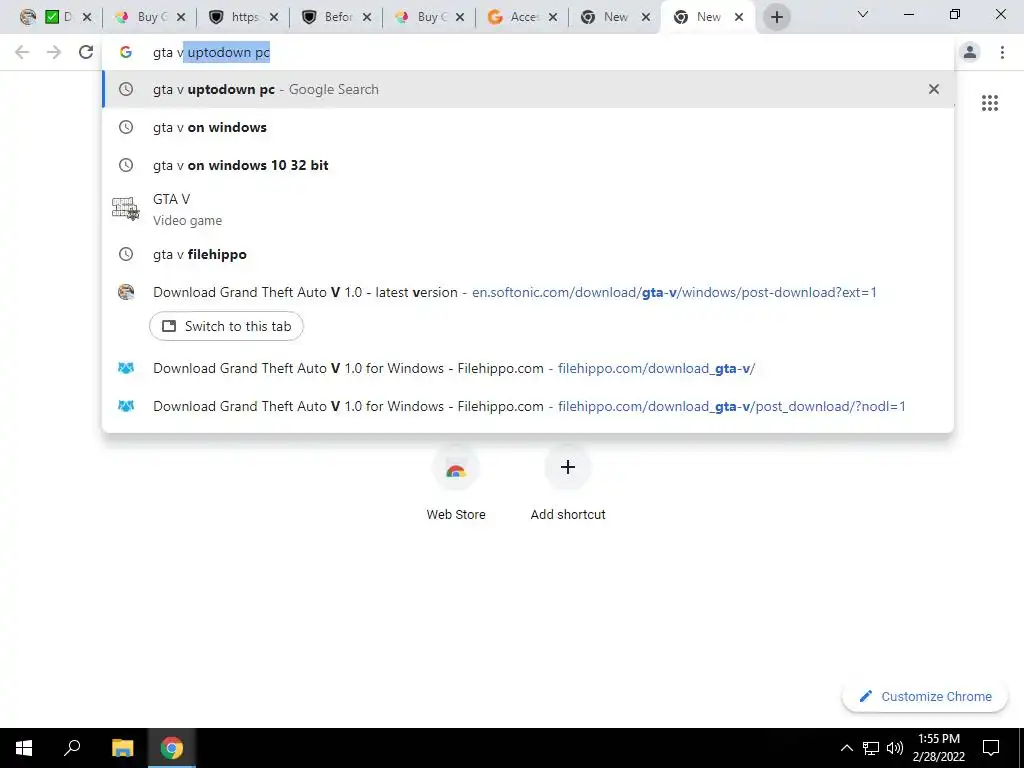Open the Chrome profile avatar menu

coord(970,52)
